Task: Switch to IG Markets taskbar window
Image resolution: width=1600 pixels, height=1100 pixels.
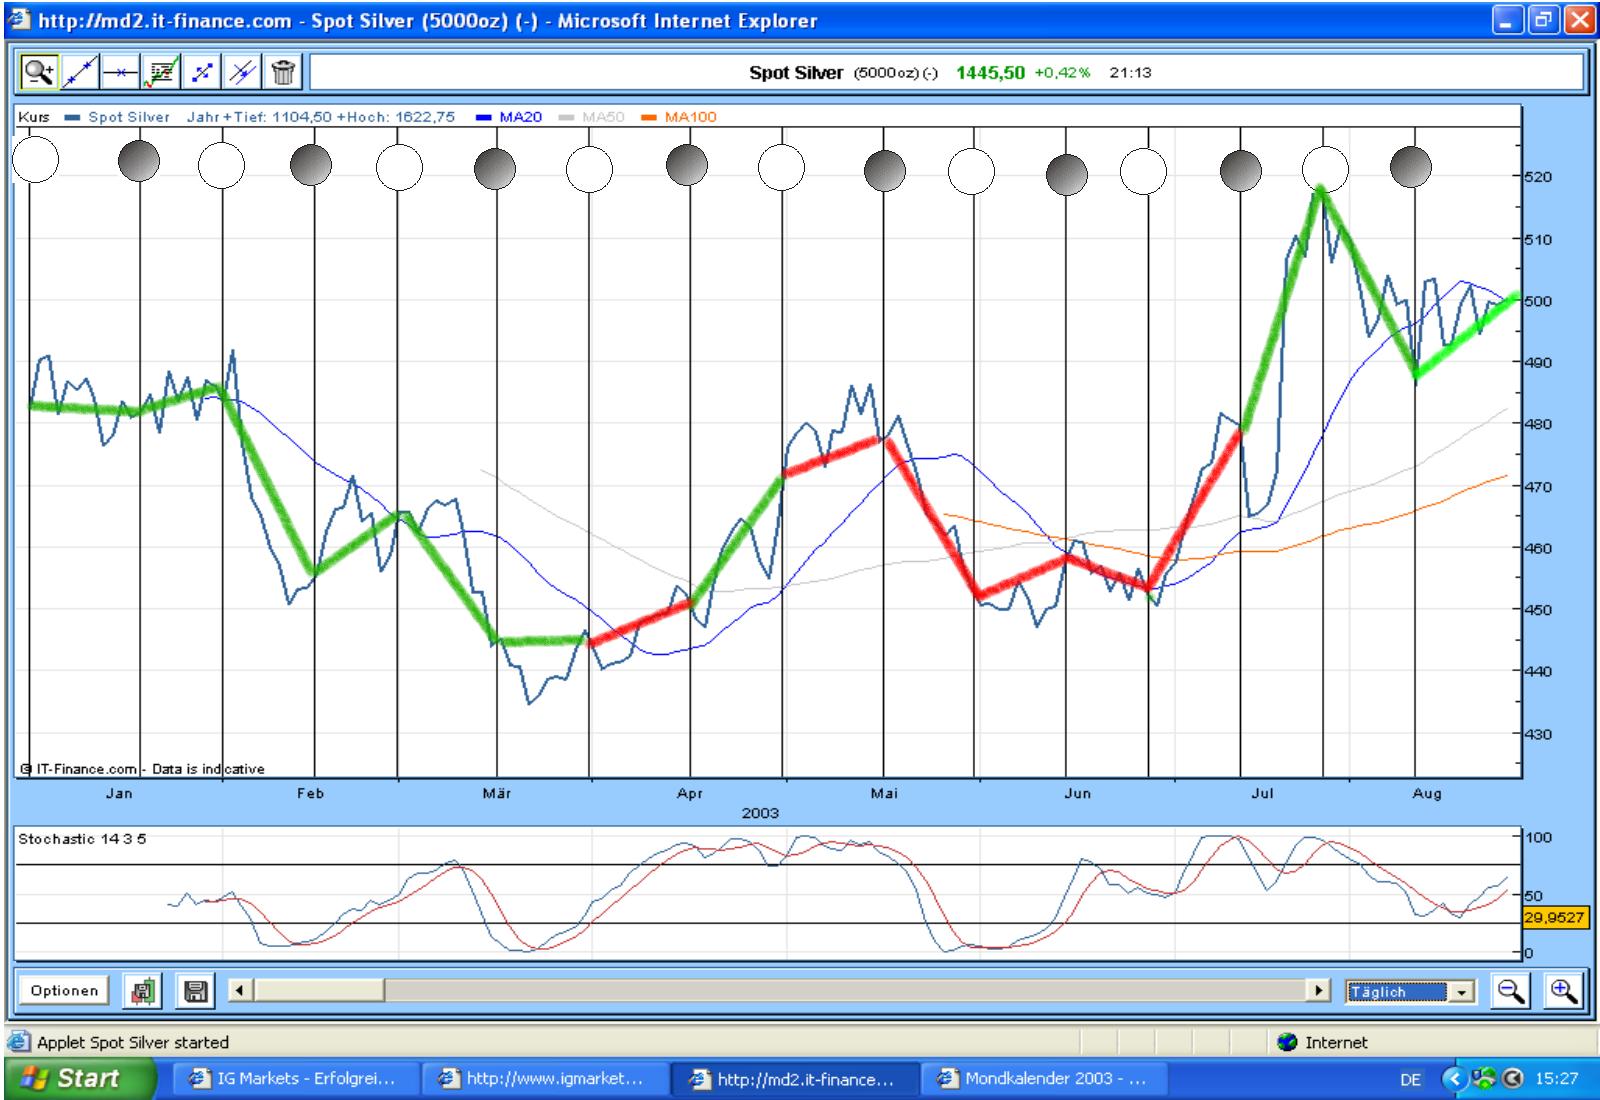Action: point(293,1079)
